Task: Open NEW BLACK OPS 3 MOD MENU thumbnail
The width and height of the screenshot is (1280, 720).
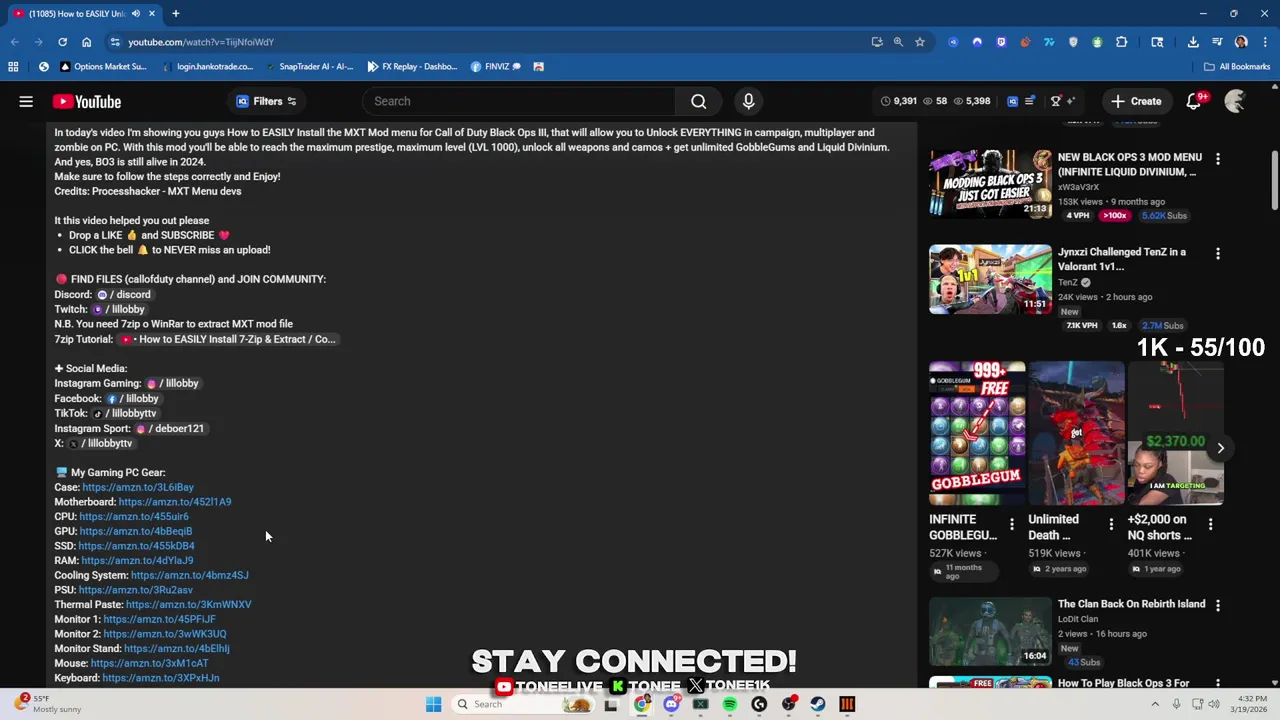Action: pyautogui.click(x=990, y=184)
